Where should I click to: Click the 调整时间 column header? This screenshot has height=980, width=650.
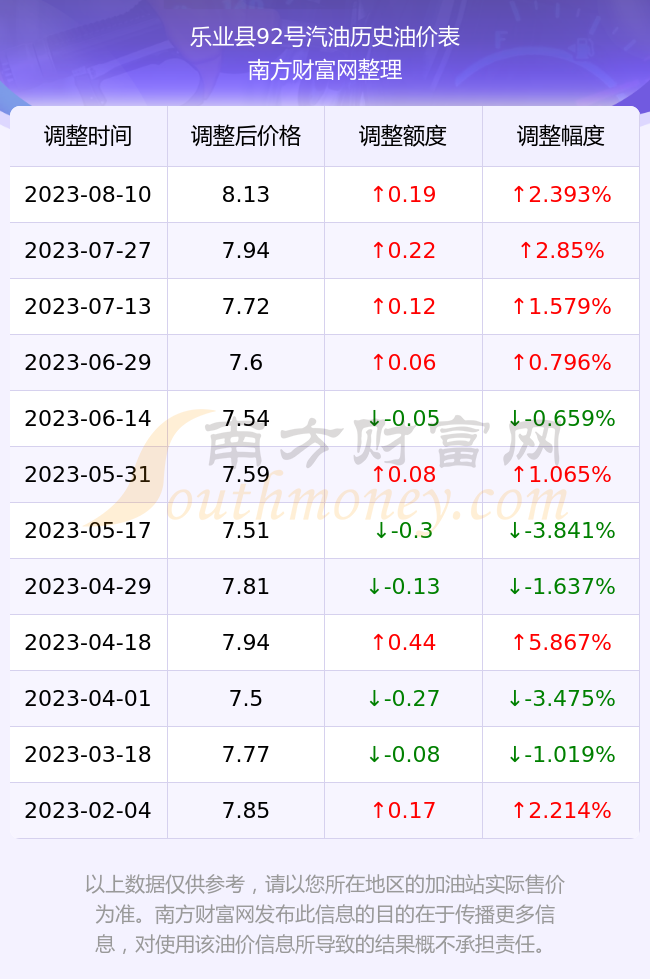coord(88,136)
